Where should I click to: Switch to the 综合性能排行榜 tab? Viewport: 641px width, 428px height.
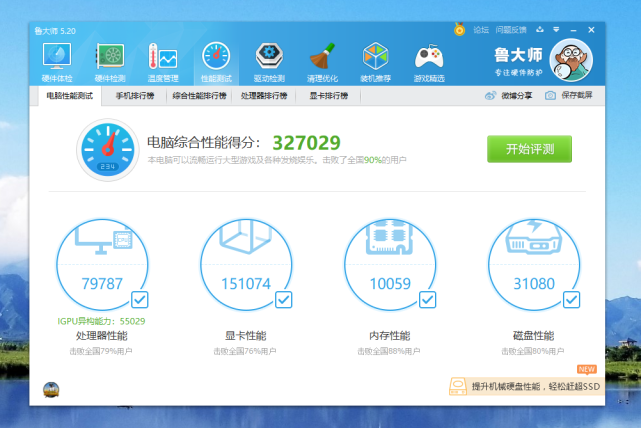coord(199,96)
